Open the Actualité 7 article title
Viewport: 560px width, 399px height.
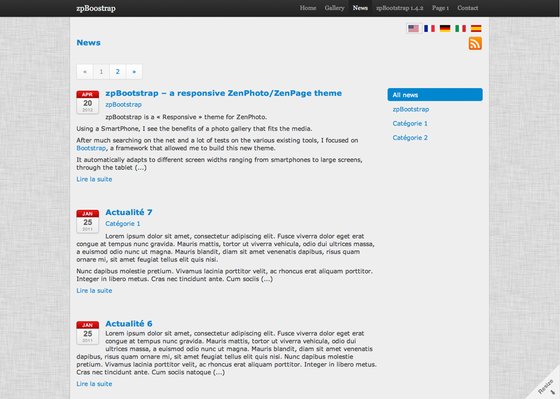(x=129, y=212)
